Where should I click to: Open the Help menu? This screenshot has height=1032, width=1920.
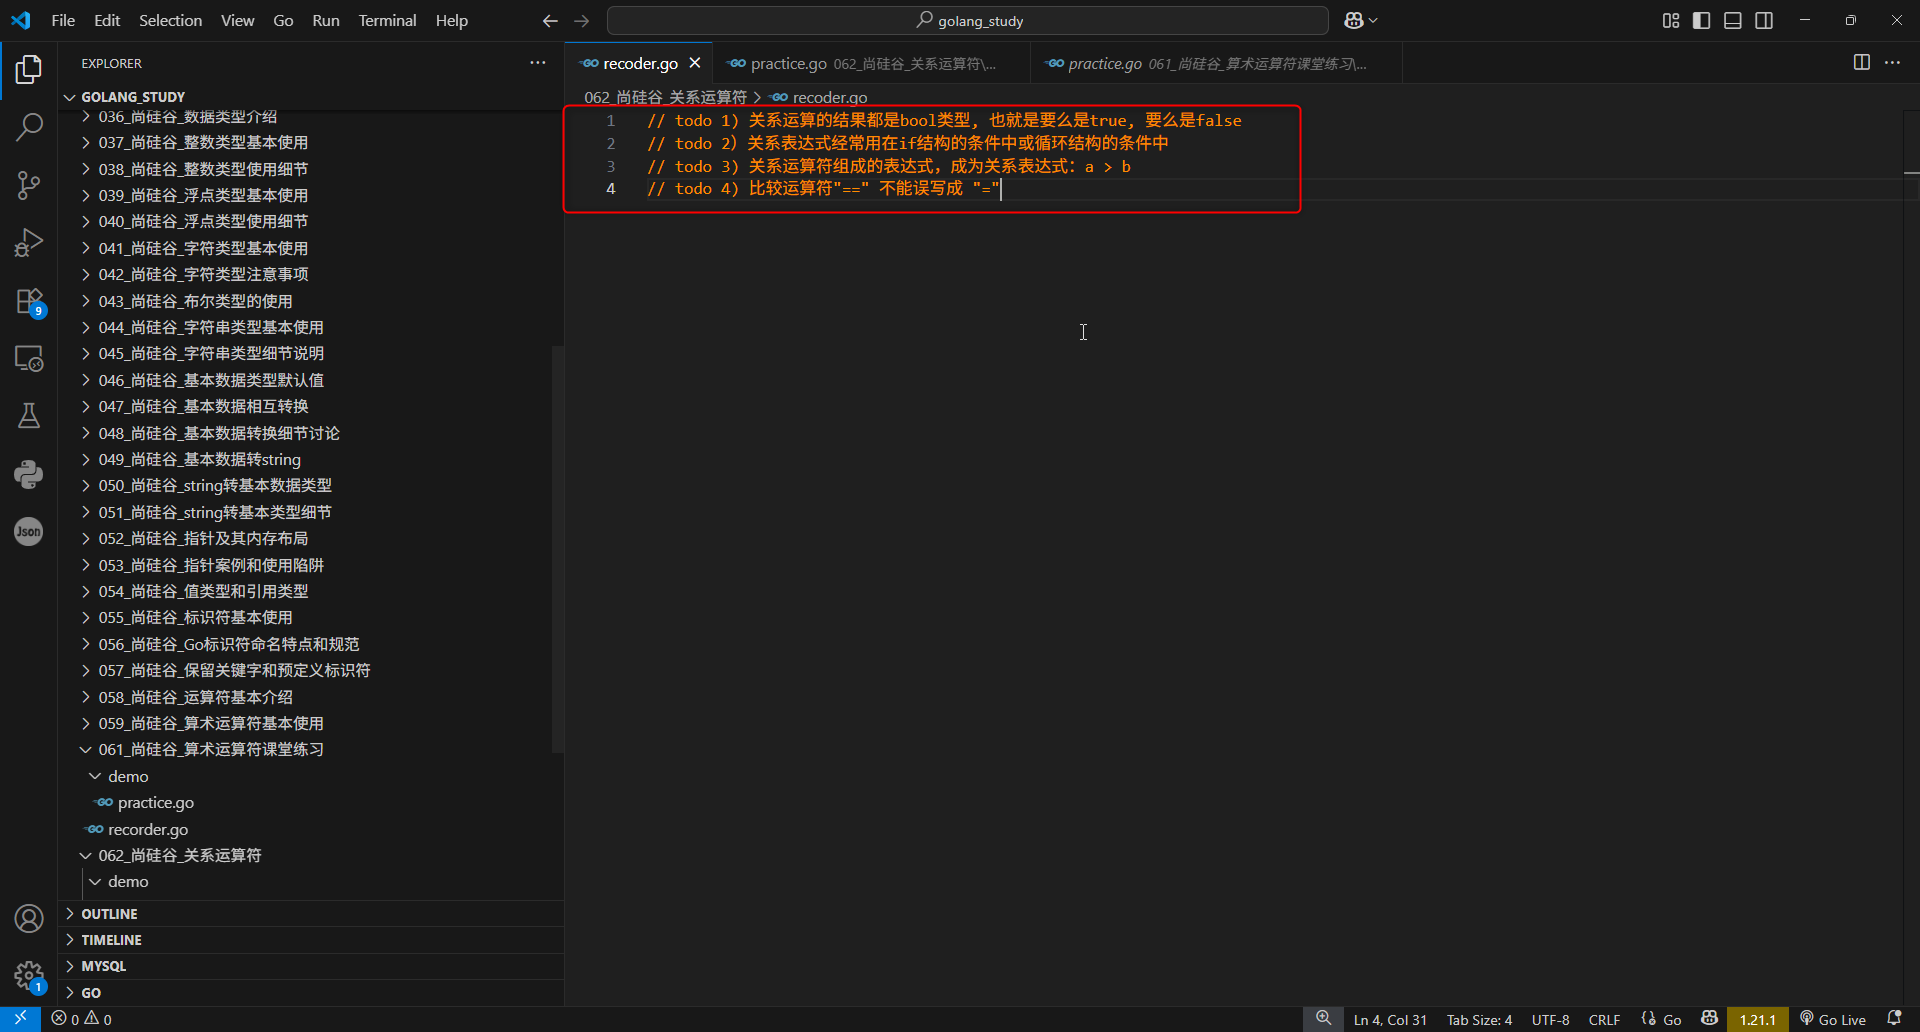coord(451,20)
